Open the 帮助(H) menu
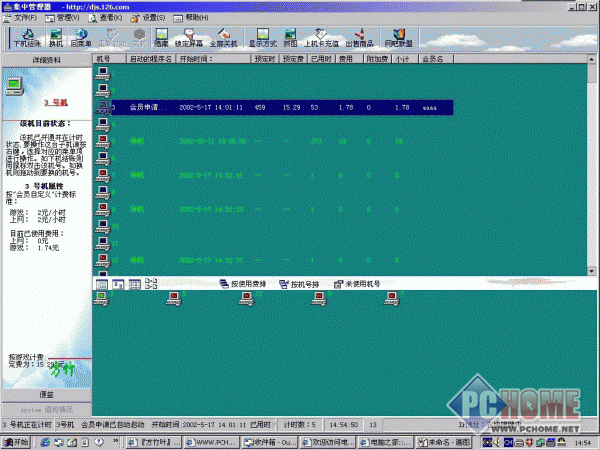Viewport: 600px width, 450px height. 191,18
